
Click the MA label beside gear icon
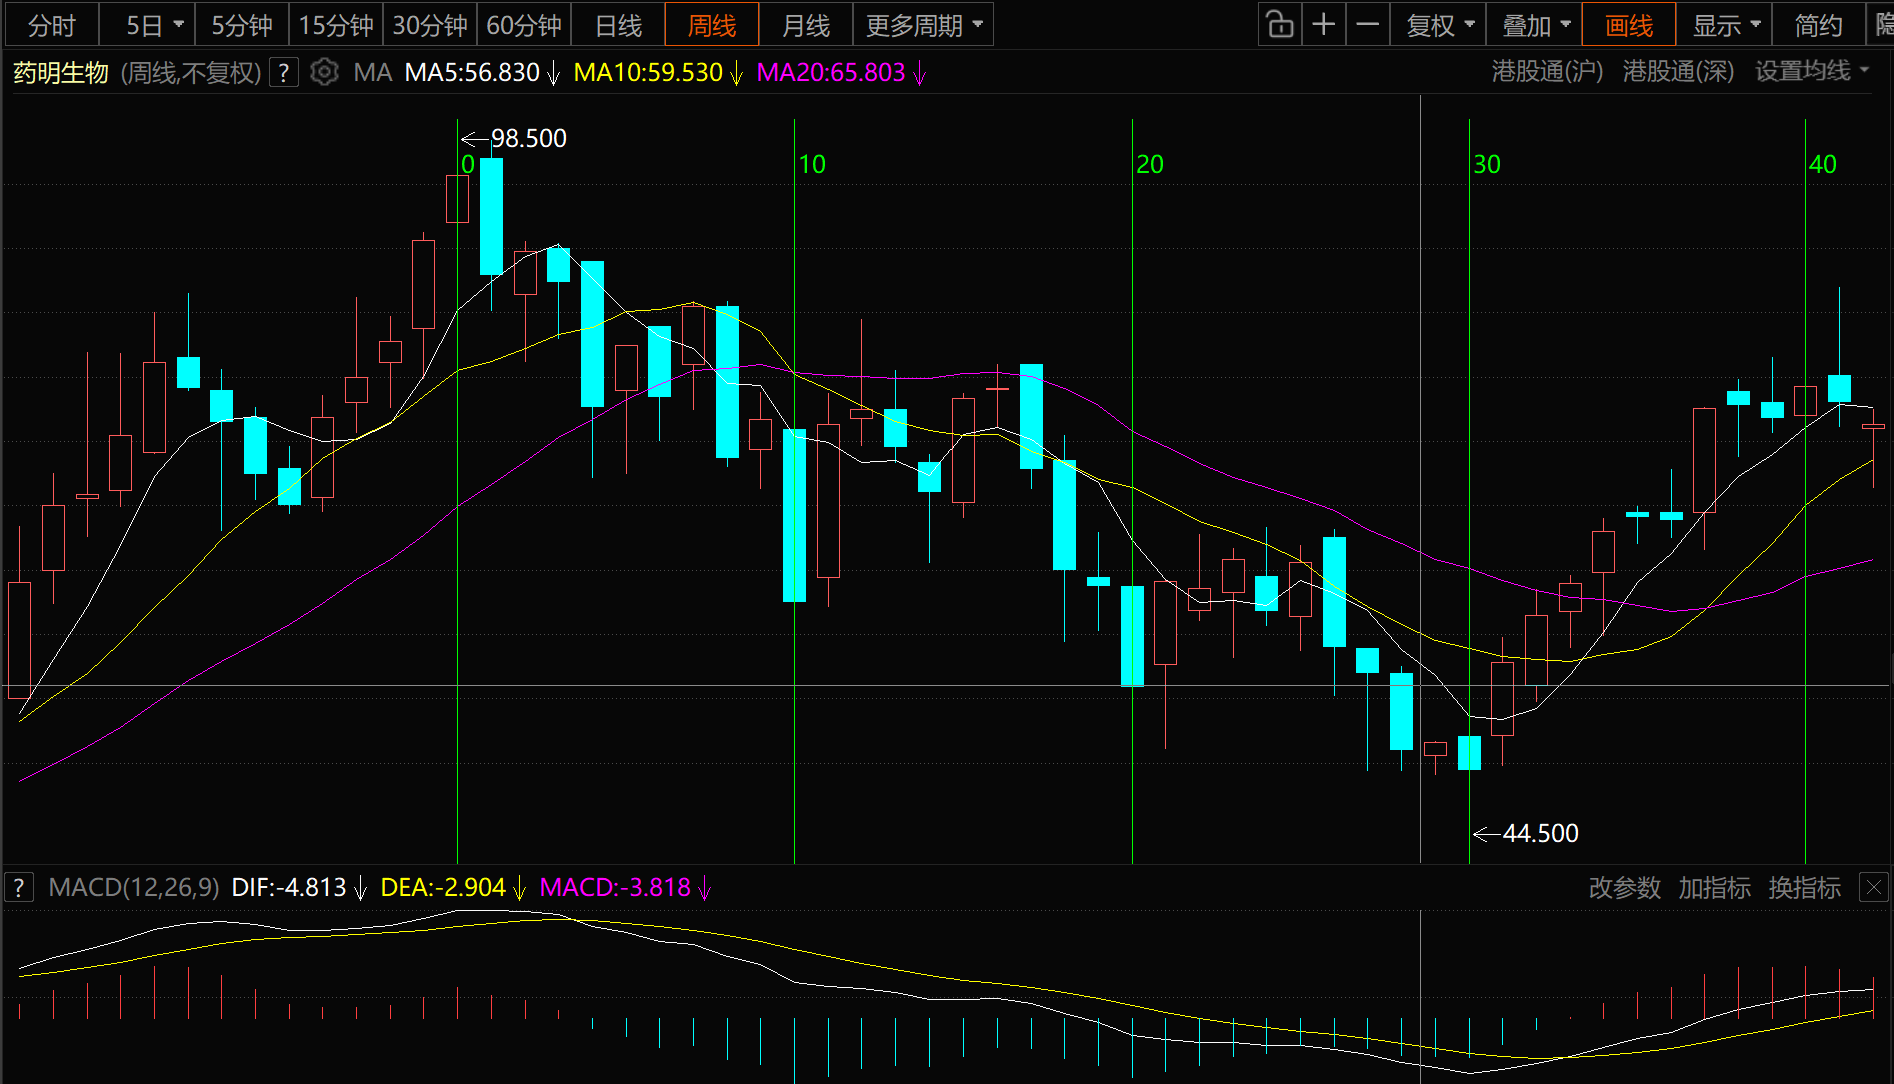click(x=373, y=73)
